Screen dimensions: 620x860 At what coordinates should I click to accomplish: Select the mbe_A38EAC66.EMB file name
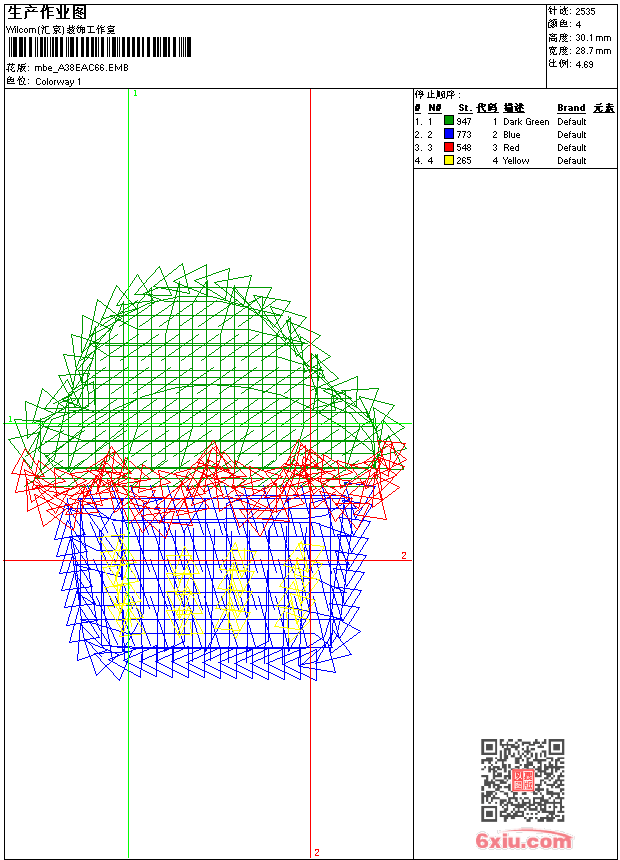pyautogui.click(x=82, y=68)
